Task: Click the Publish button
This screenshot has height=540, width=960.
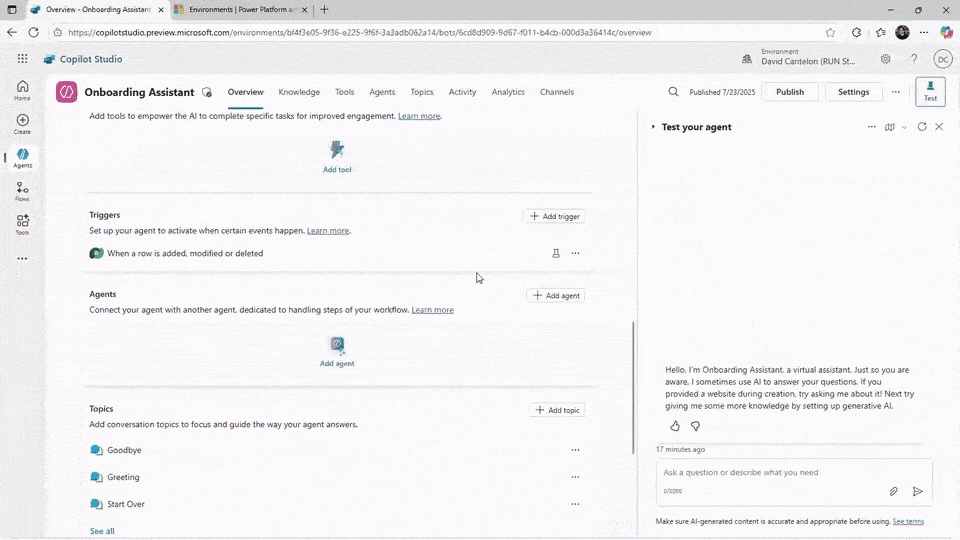Action: click(x=789, y=92)
